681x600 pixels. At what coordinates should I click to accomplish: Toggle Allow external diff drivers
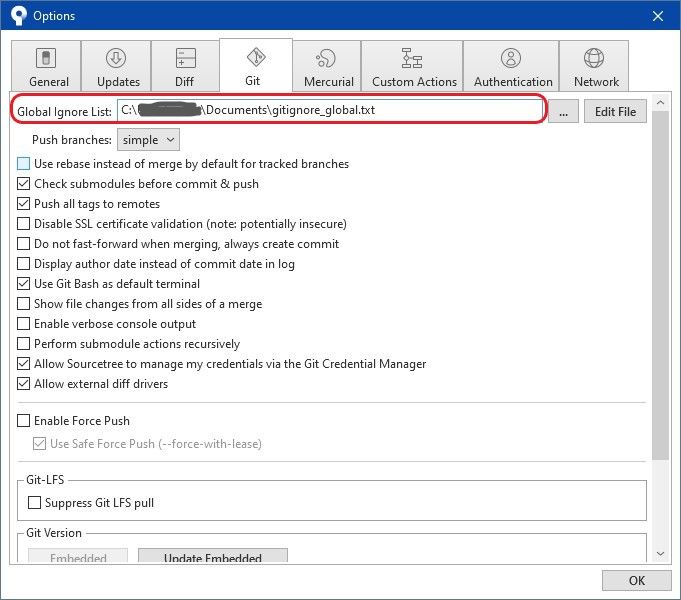coord(23,384)
